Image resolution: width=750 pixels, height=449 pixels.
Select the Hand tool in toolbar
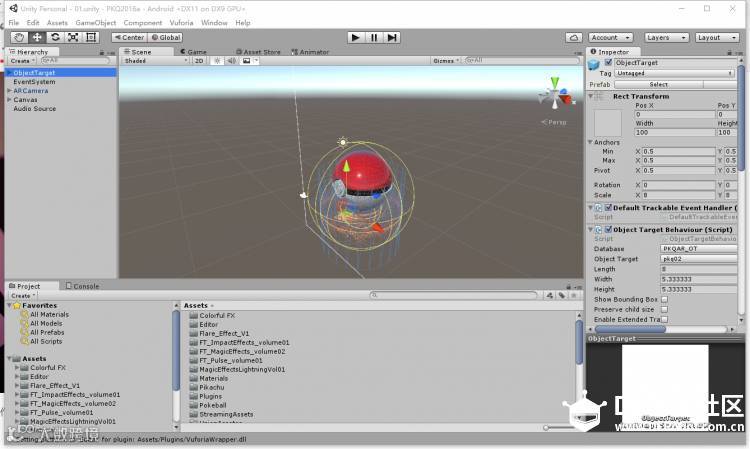click(19, 37)
